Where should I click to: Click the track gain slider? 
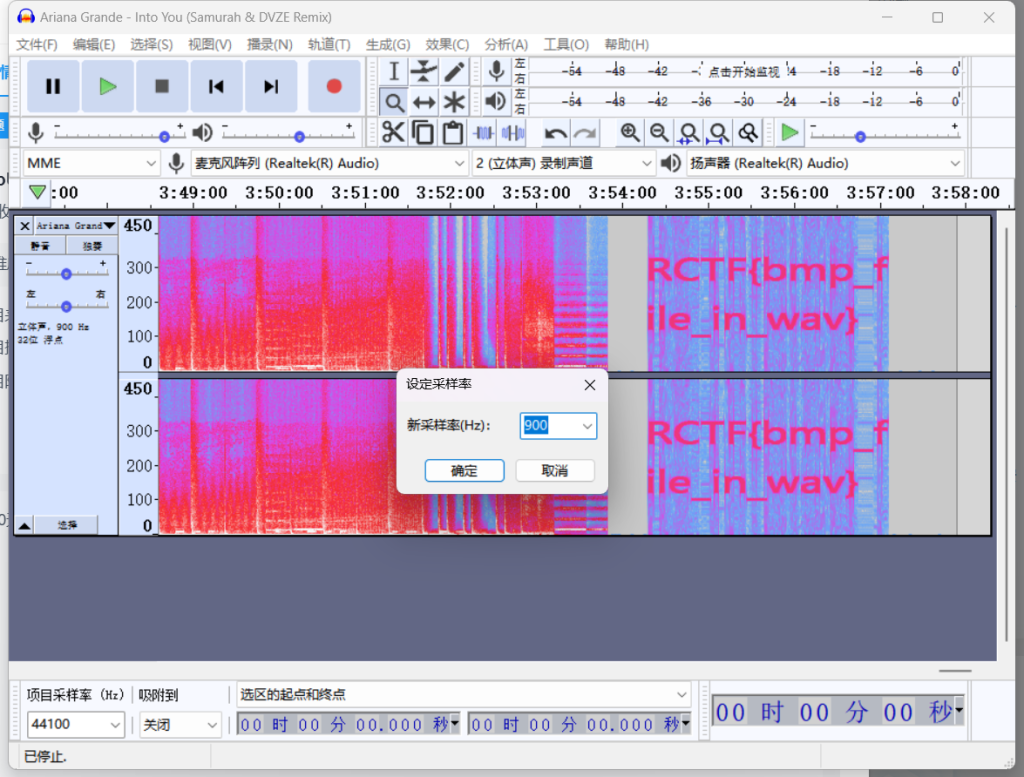(66, 273)
